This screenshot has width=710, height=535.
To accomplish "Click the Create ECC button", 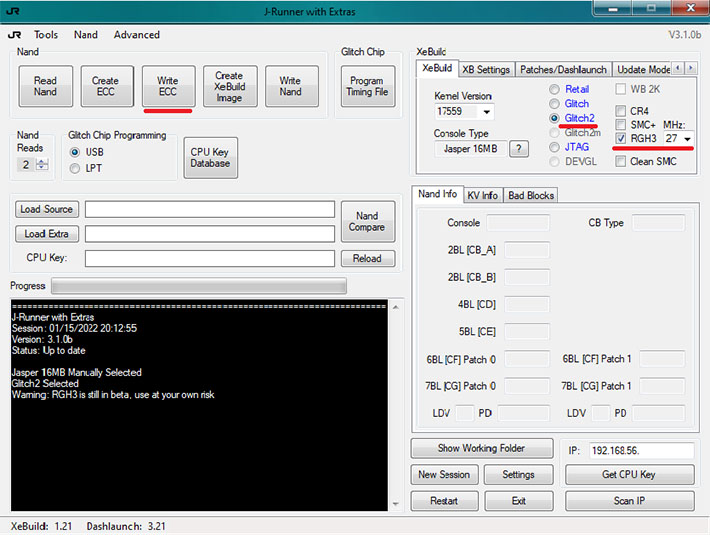I will tap(107, 86).
